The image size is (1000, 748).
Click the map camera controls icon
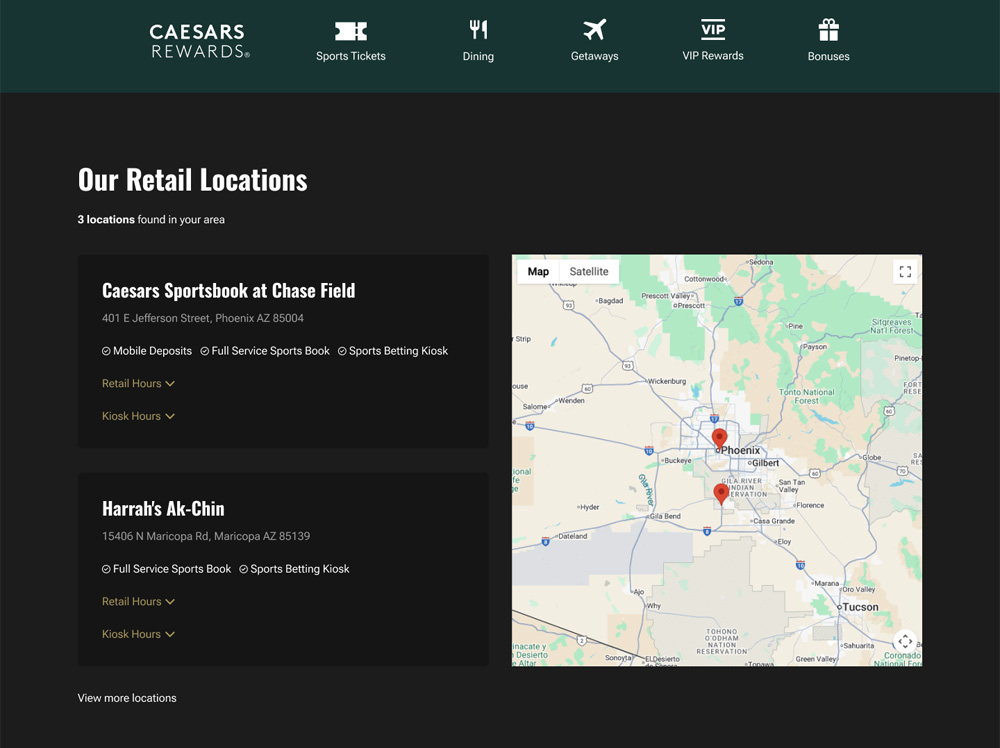pos(904,641)
